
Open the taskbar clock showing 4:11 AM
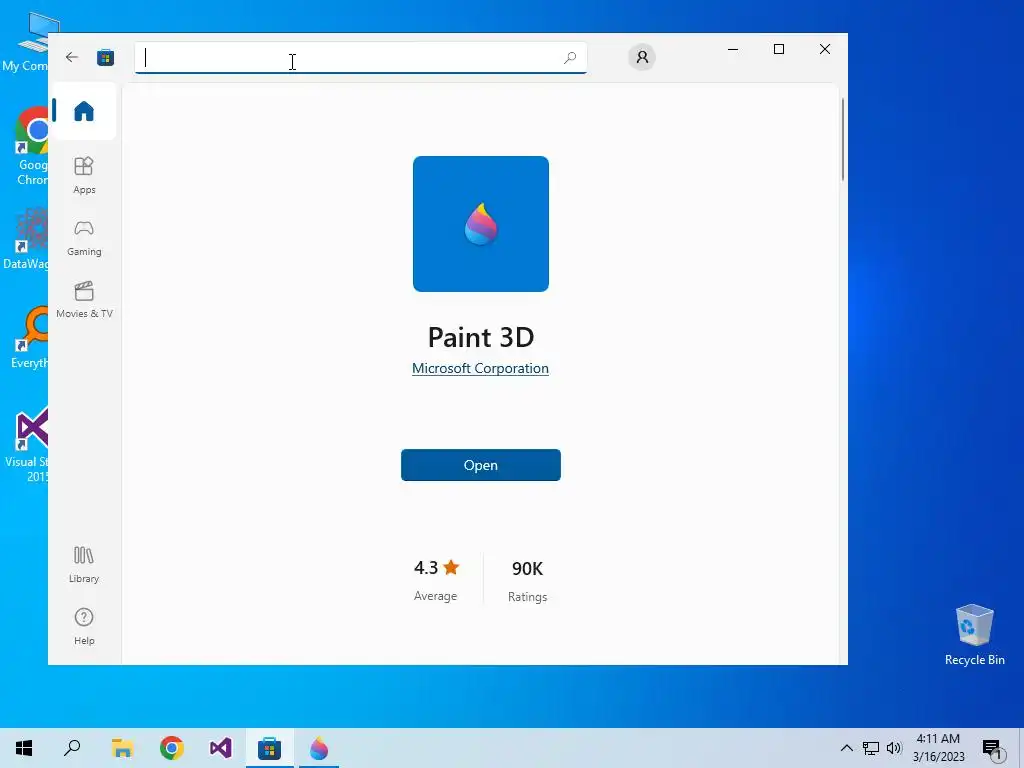point(938,748)
